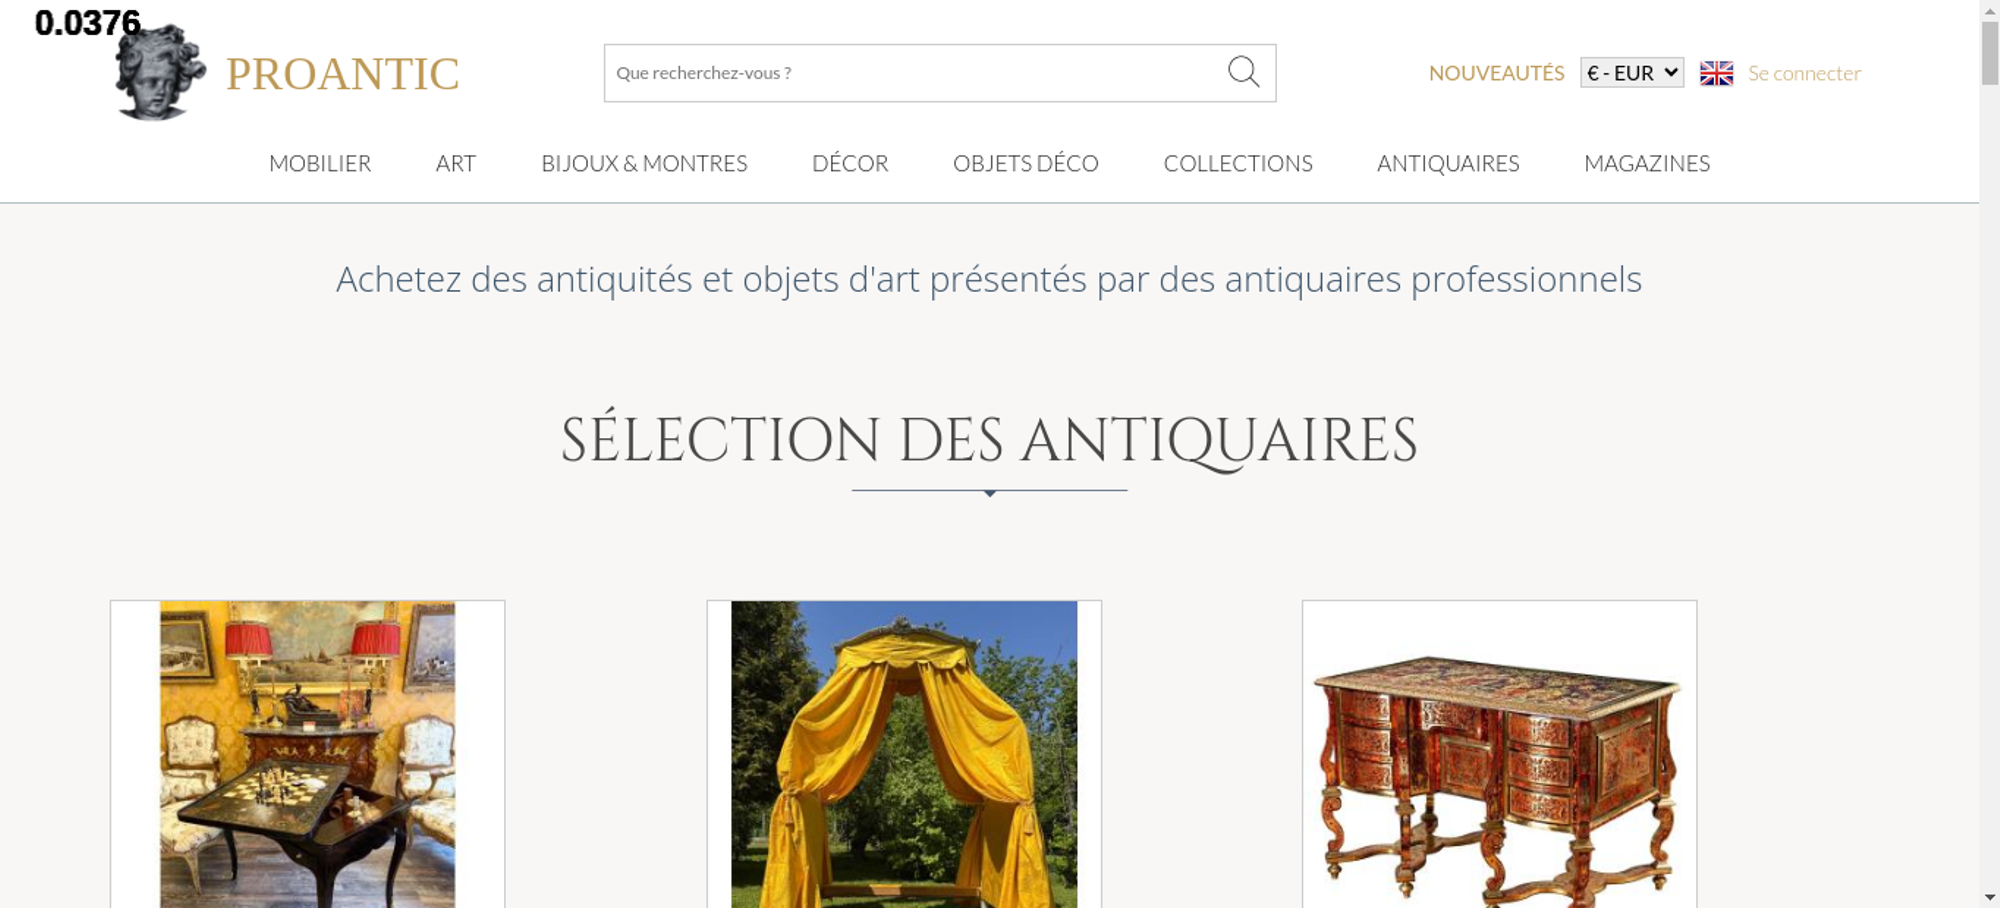Open the DÉCOR menu
2000x908 pixels.
click(x=850, y=163)
